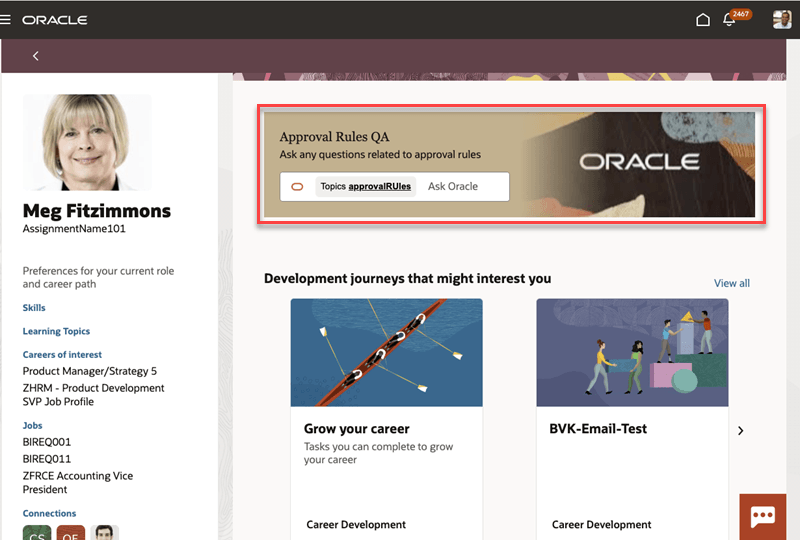The height and width of the screenshot is (540, 800).
Task: Click job BIREQ001
Action: tap(47, 442)
